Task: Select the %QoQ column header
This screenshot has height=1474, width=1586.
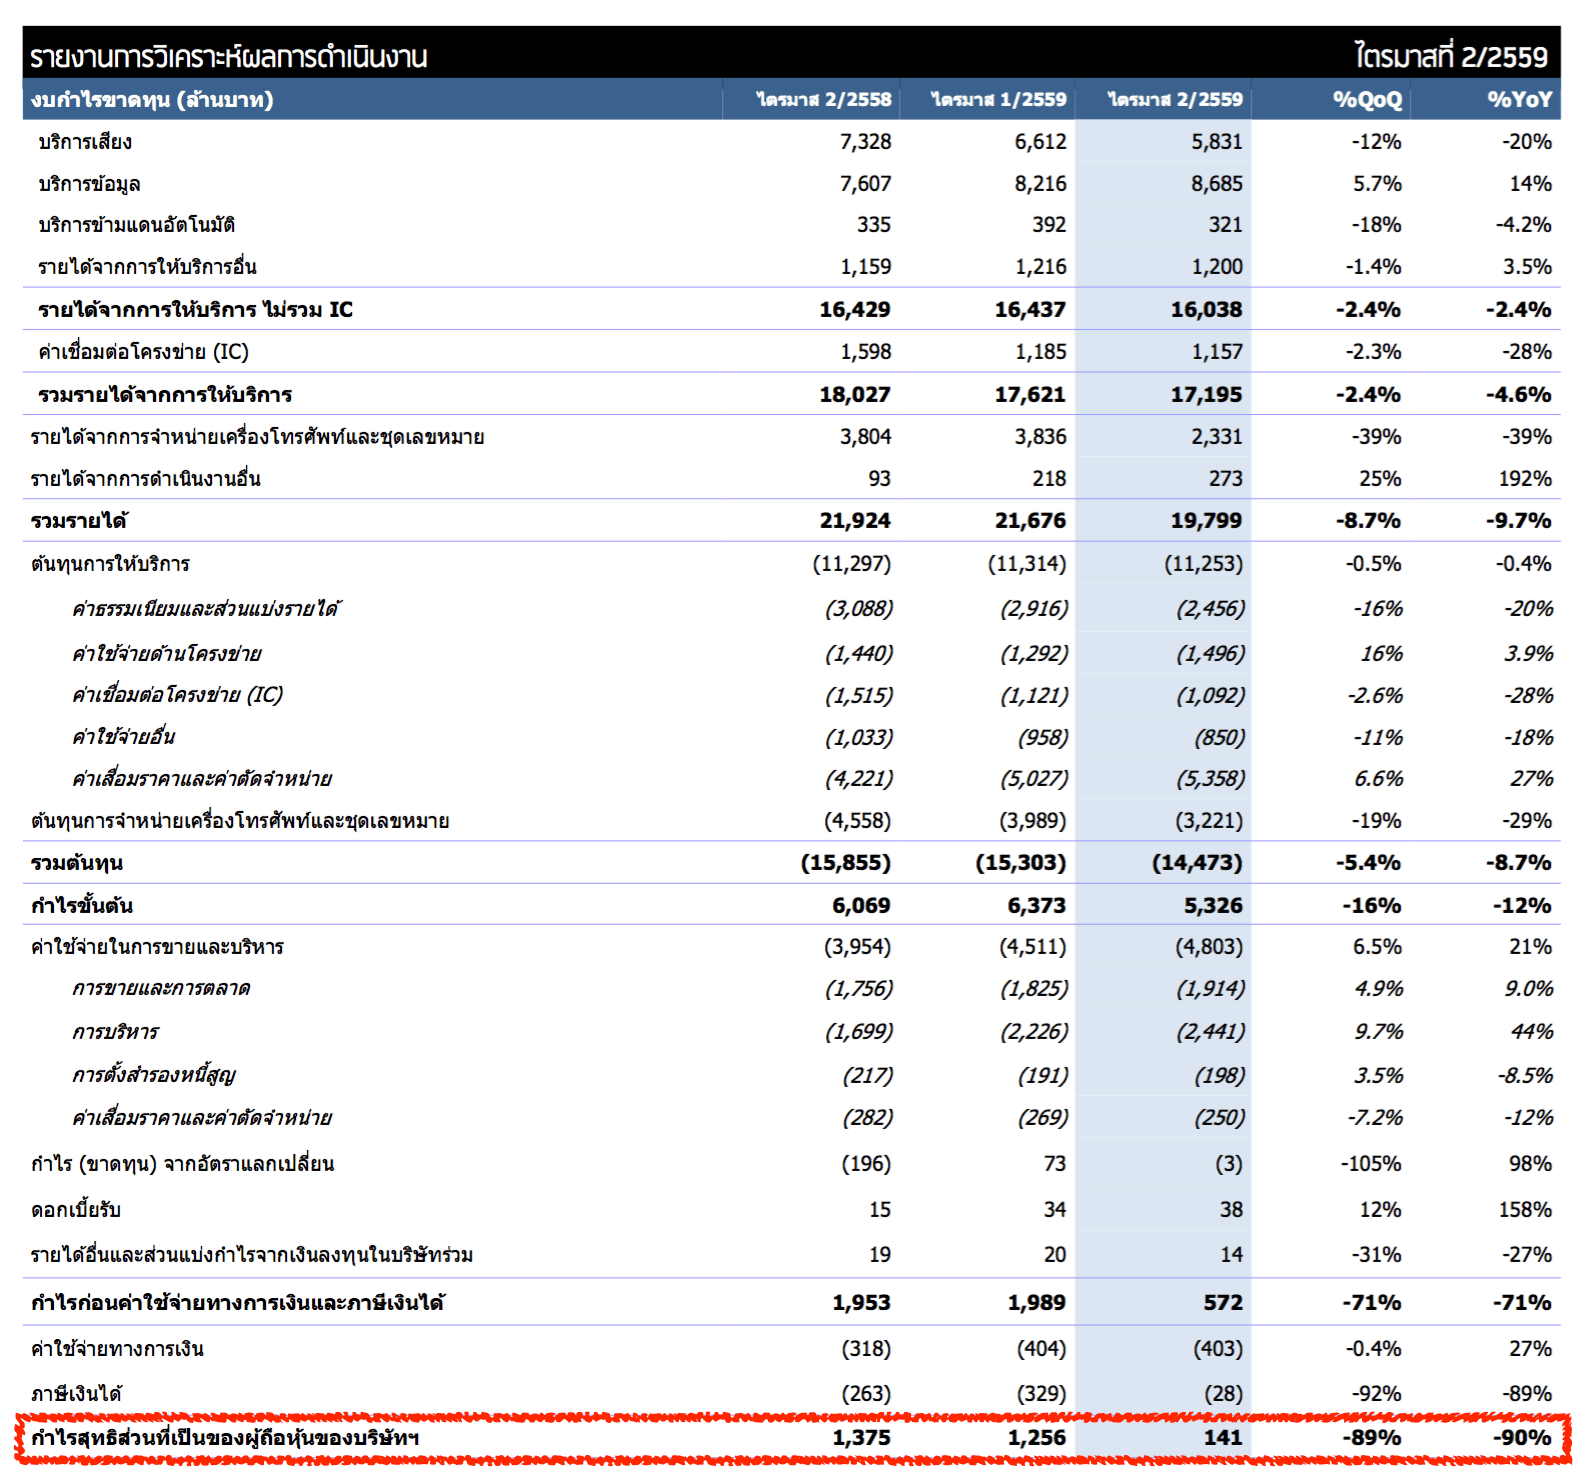Action: 1367,100
